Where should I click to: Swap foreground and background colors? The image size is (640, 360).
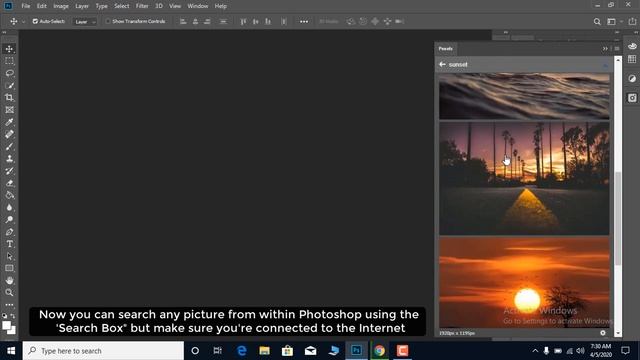click(13, 316)
